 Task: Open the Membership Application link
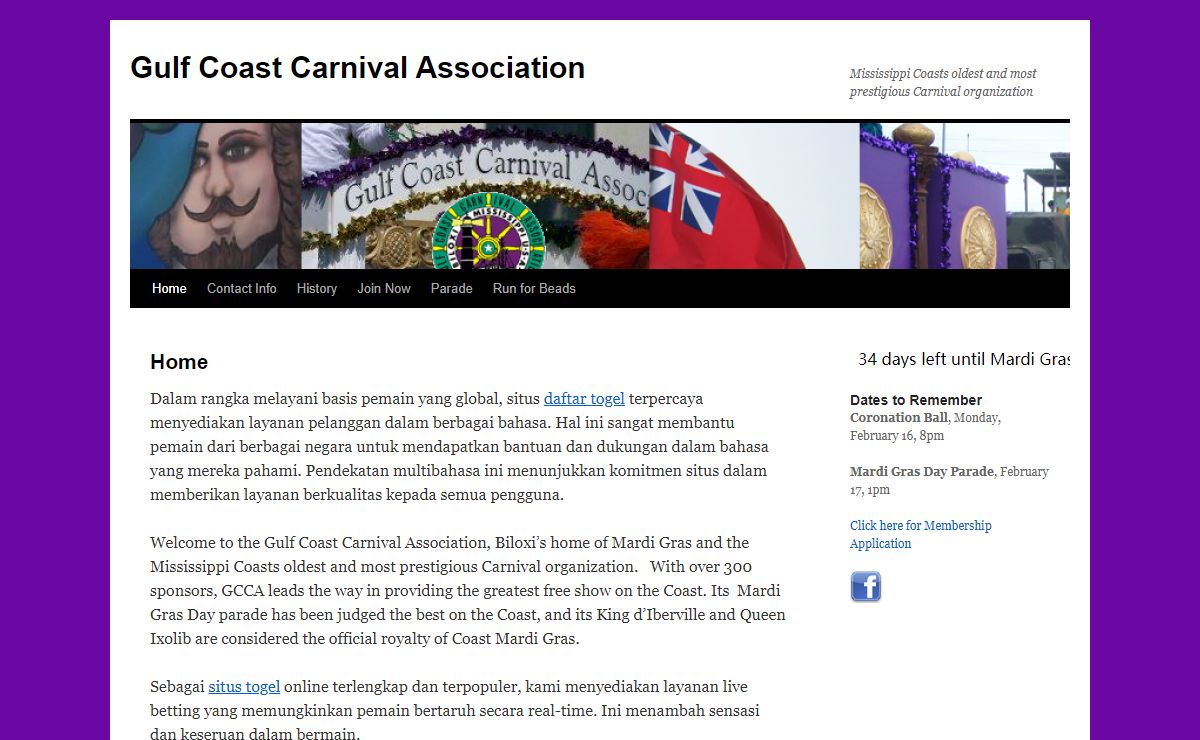pyautogui.click(x=921, y=534)
